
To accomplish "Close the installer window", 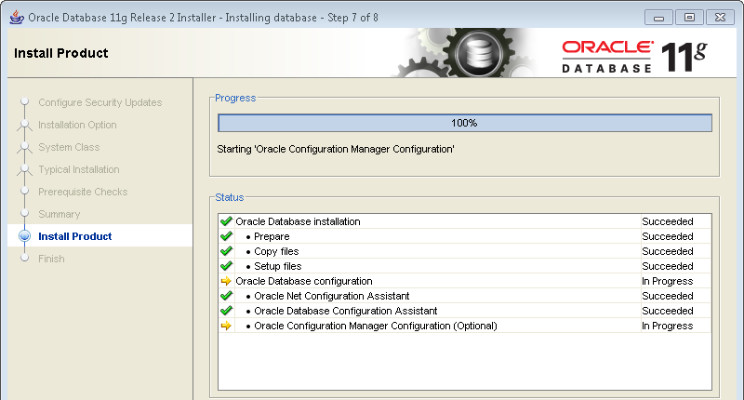I will pyautogui.click(x=720, y=18).
